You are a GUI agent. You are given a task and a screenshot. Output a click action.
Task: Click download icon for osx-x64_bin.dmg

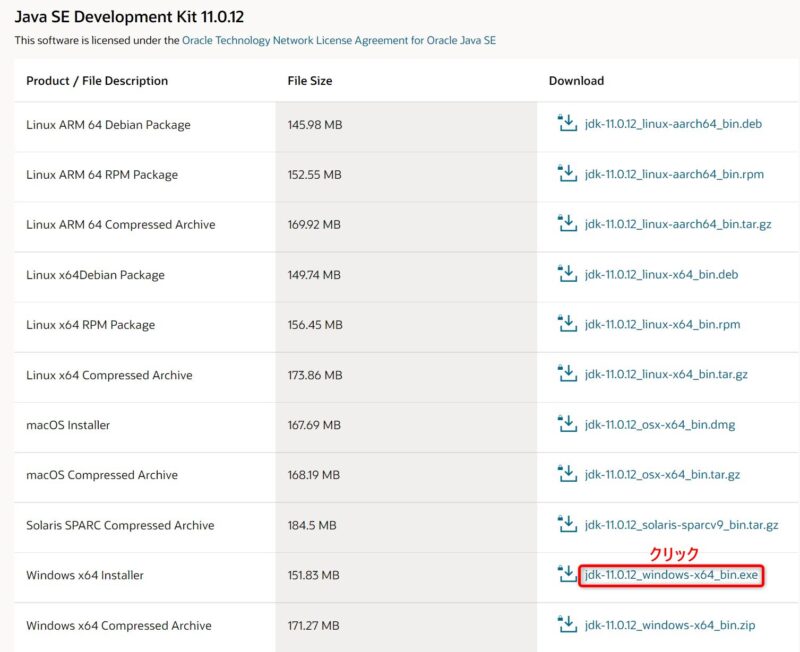567,423
